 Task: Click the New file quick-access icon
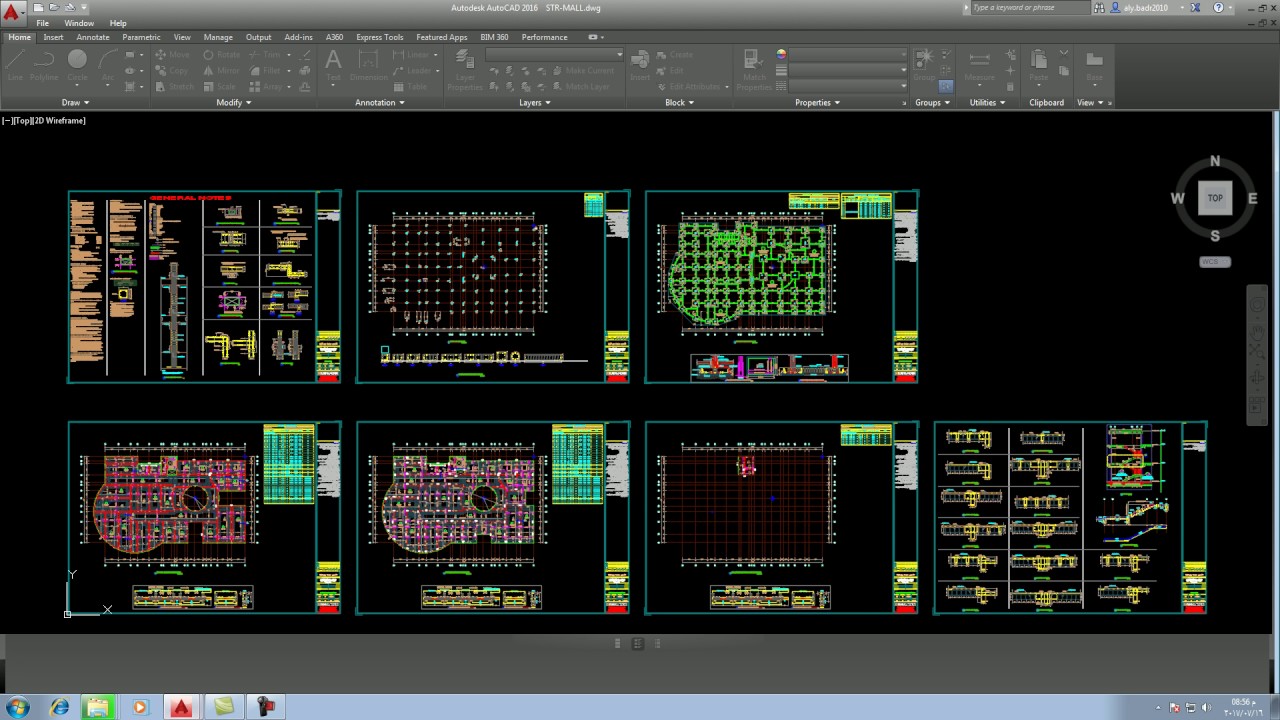[x=38, y=7]
